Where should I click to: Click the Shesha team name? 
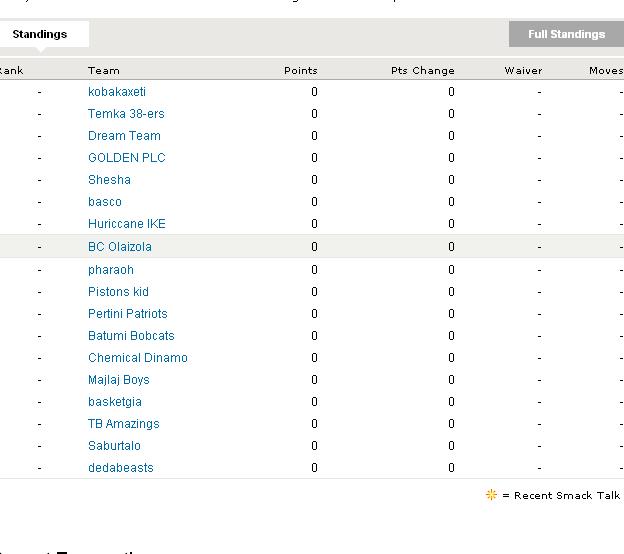point(109,180)
